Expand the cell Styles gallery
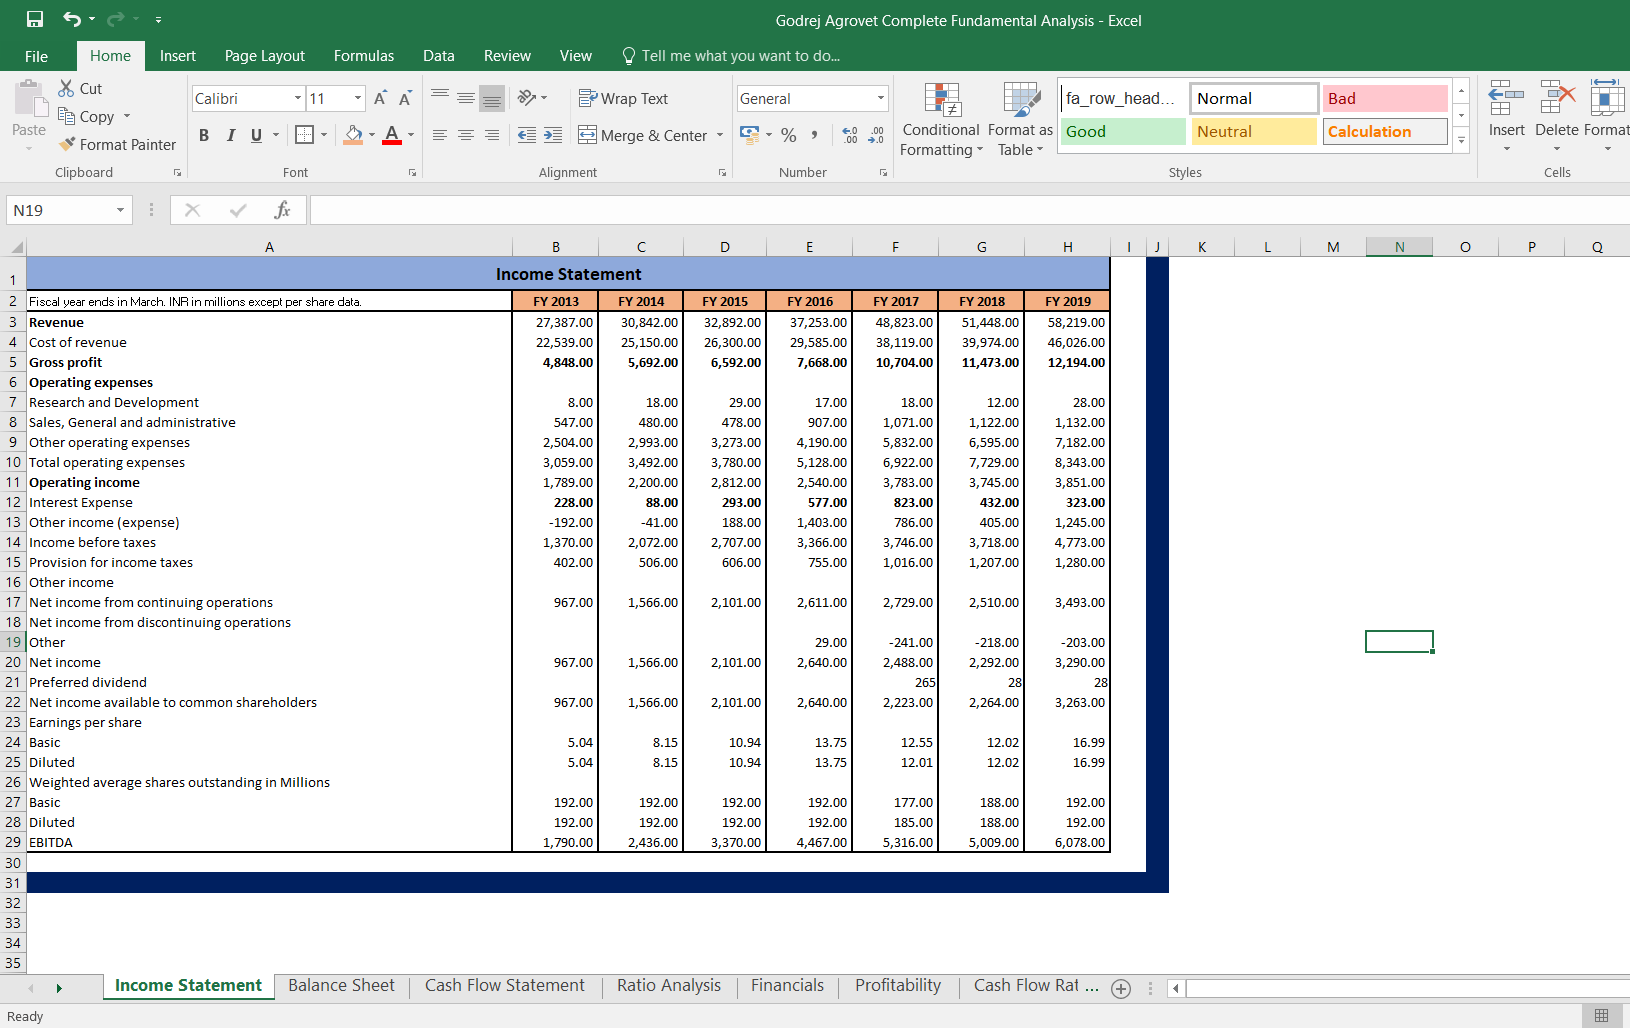This screenshot has height=1028, width=1630. coord(1461,141)
